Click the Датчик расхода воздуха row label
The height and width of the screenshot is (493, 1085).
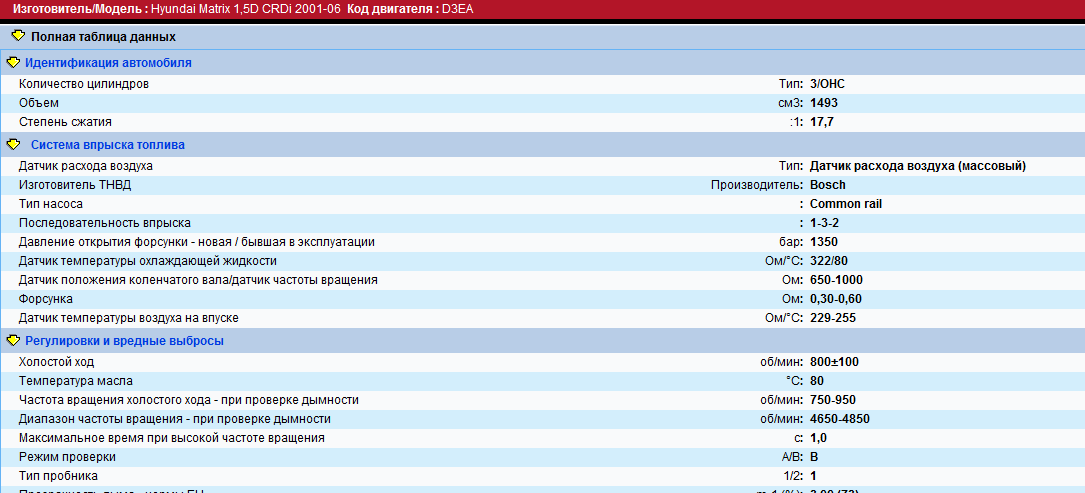pos(86,166)
